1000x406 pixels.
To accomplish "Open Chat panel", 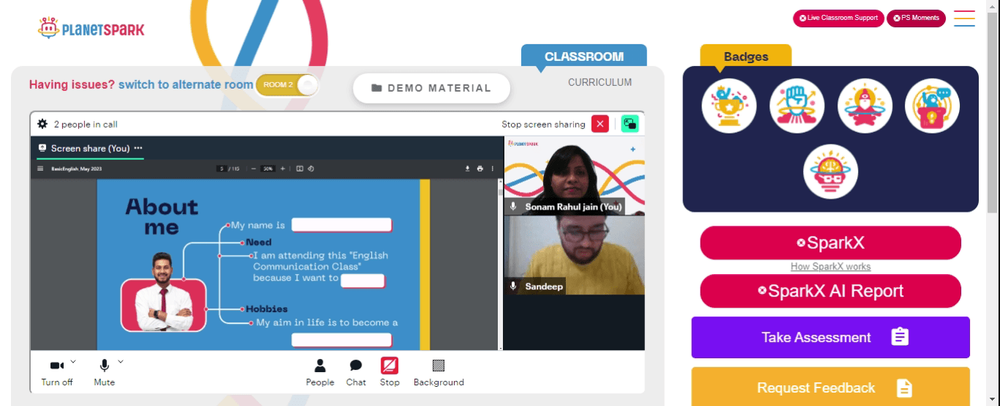I will click(x=356, y=373).
